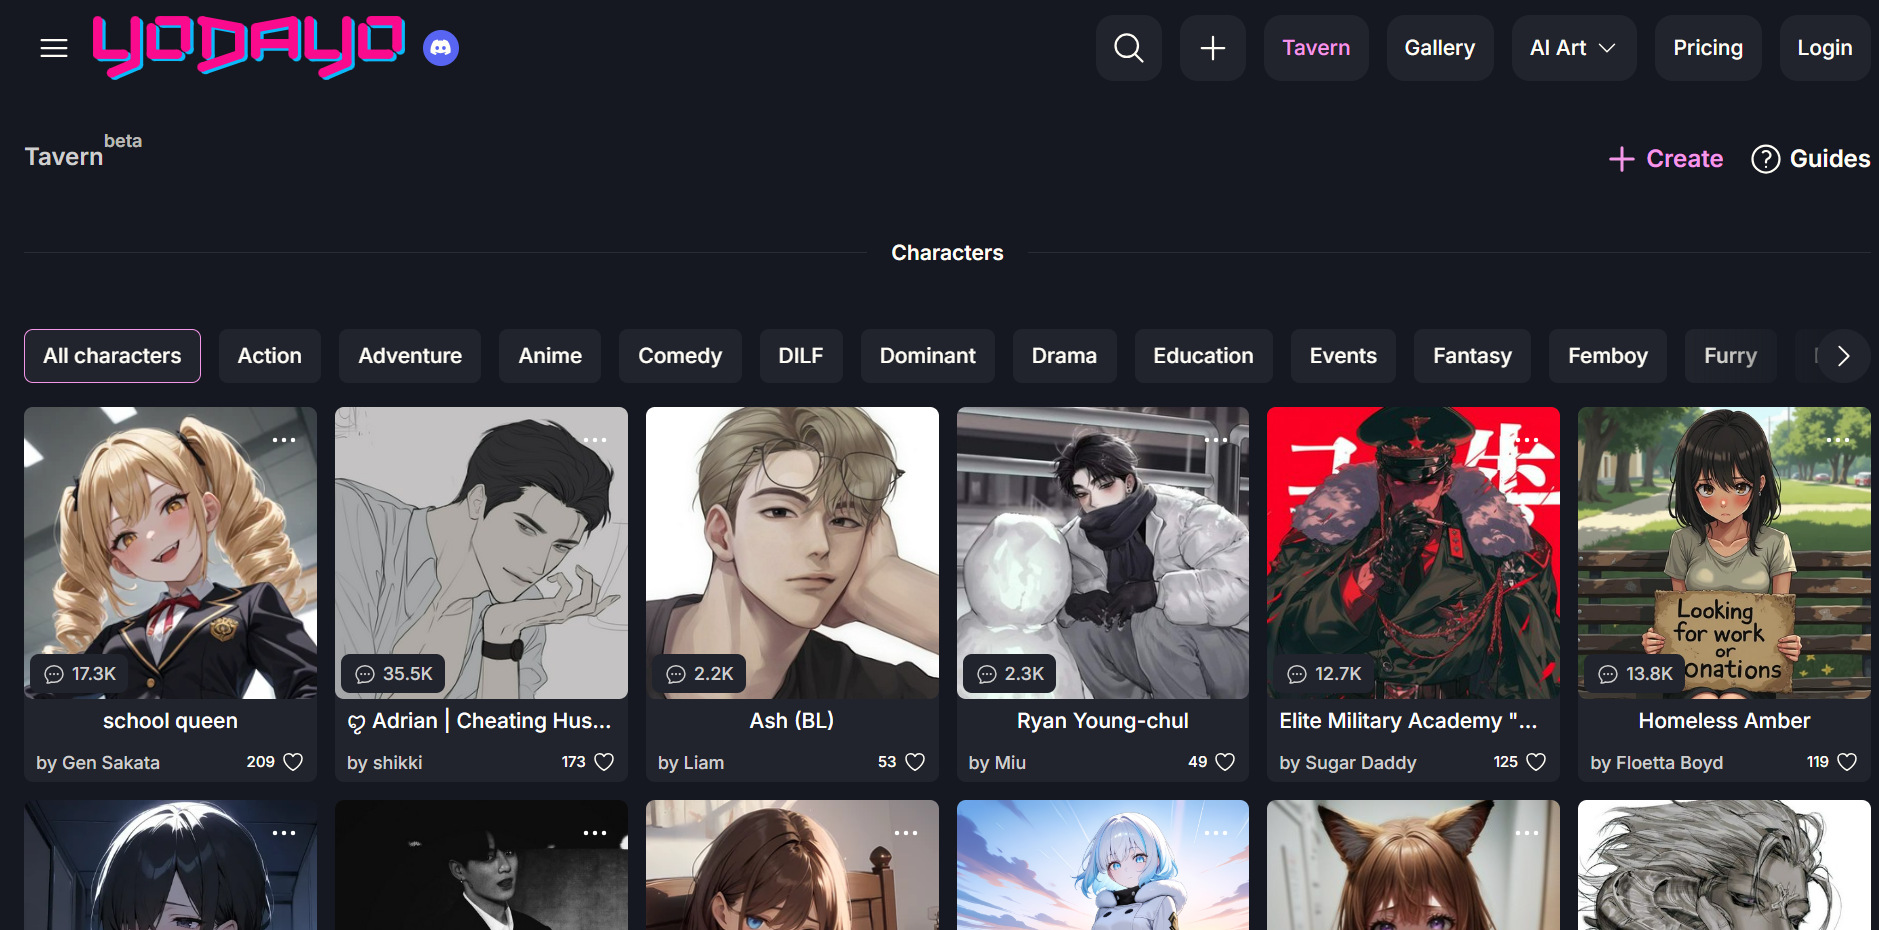This screenshot has width=1879, height=930.
Task: Open the blue-haired girl thumbnail in second row
Action: tap(1103, 865)
